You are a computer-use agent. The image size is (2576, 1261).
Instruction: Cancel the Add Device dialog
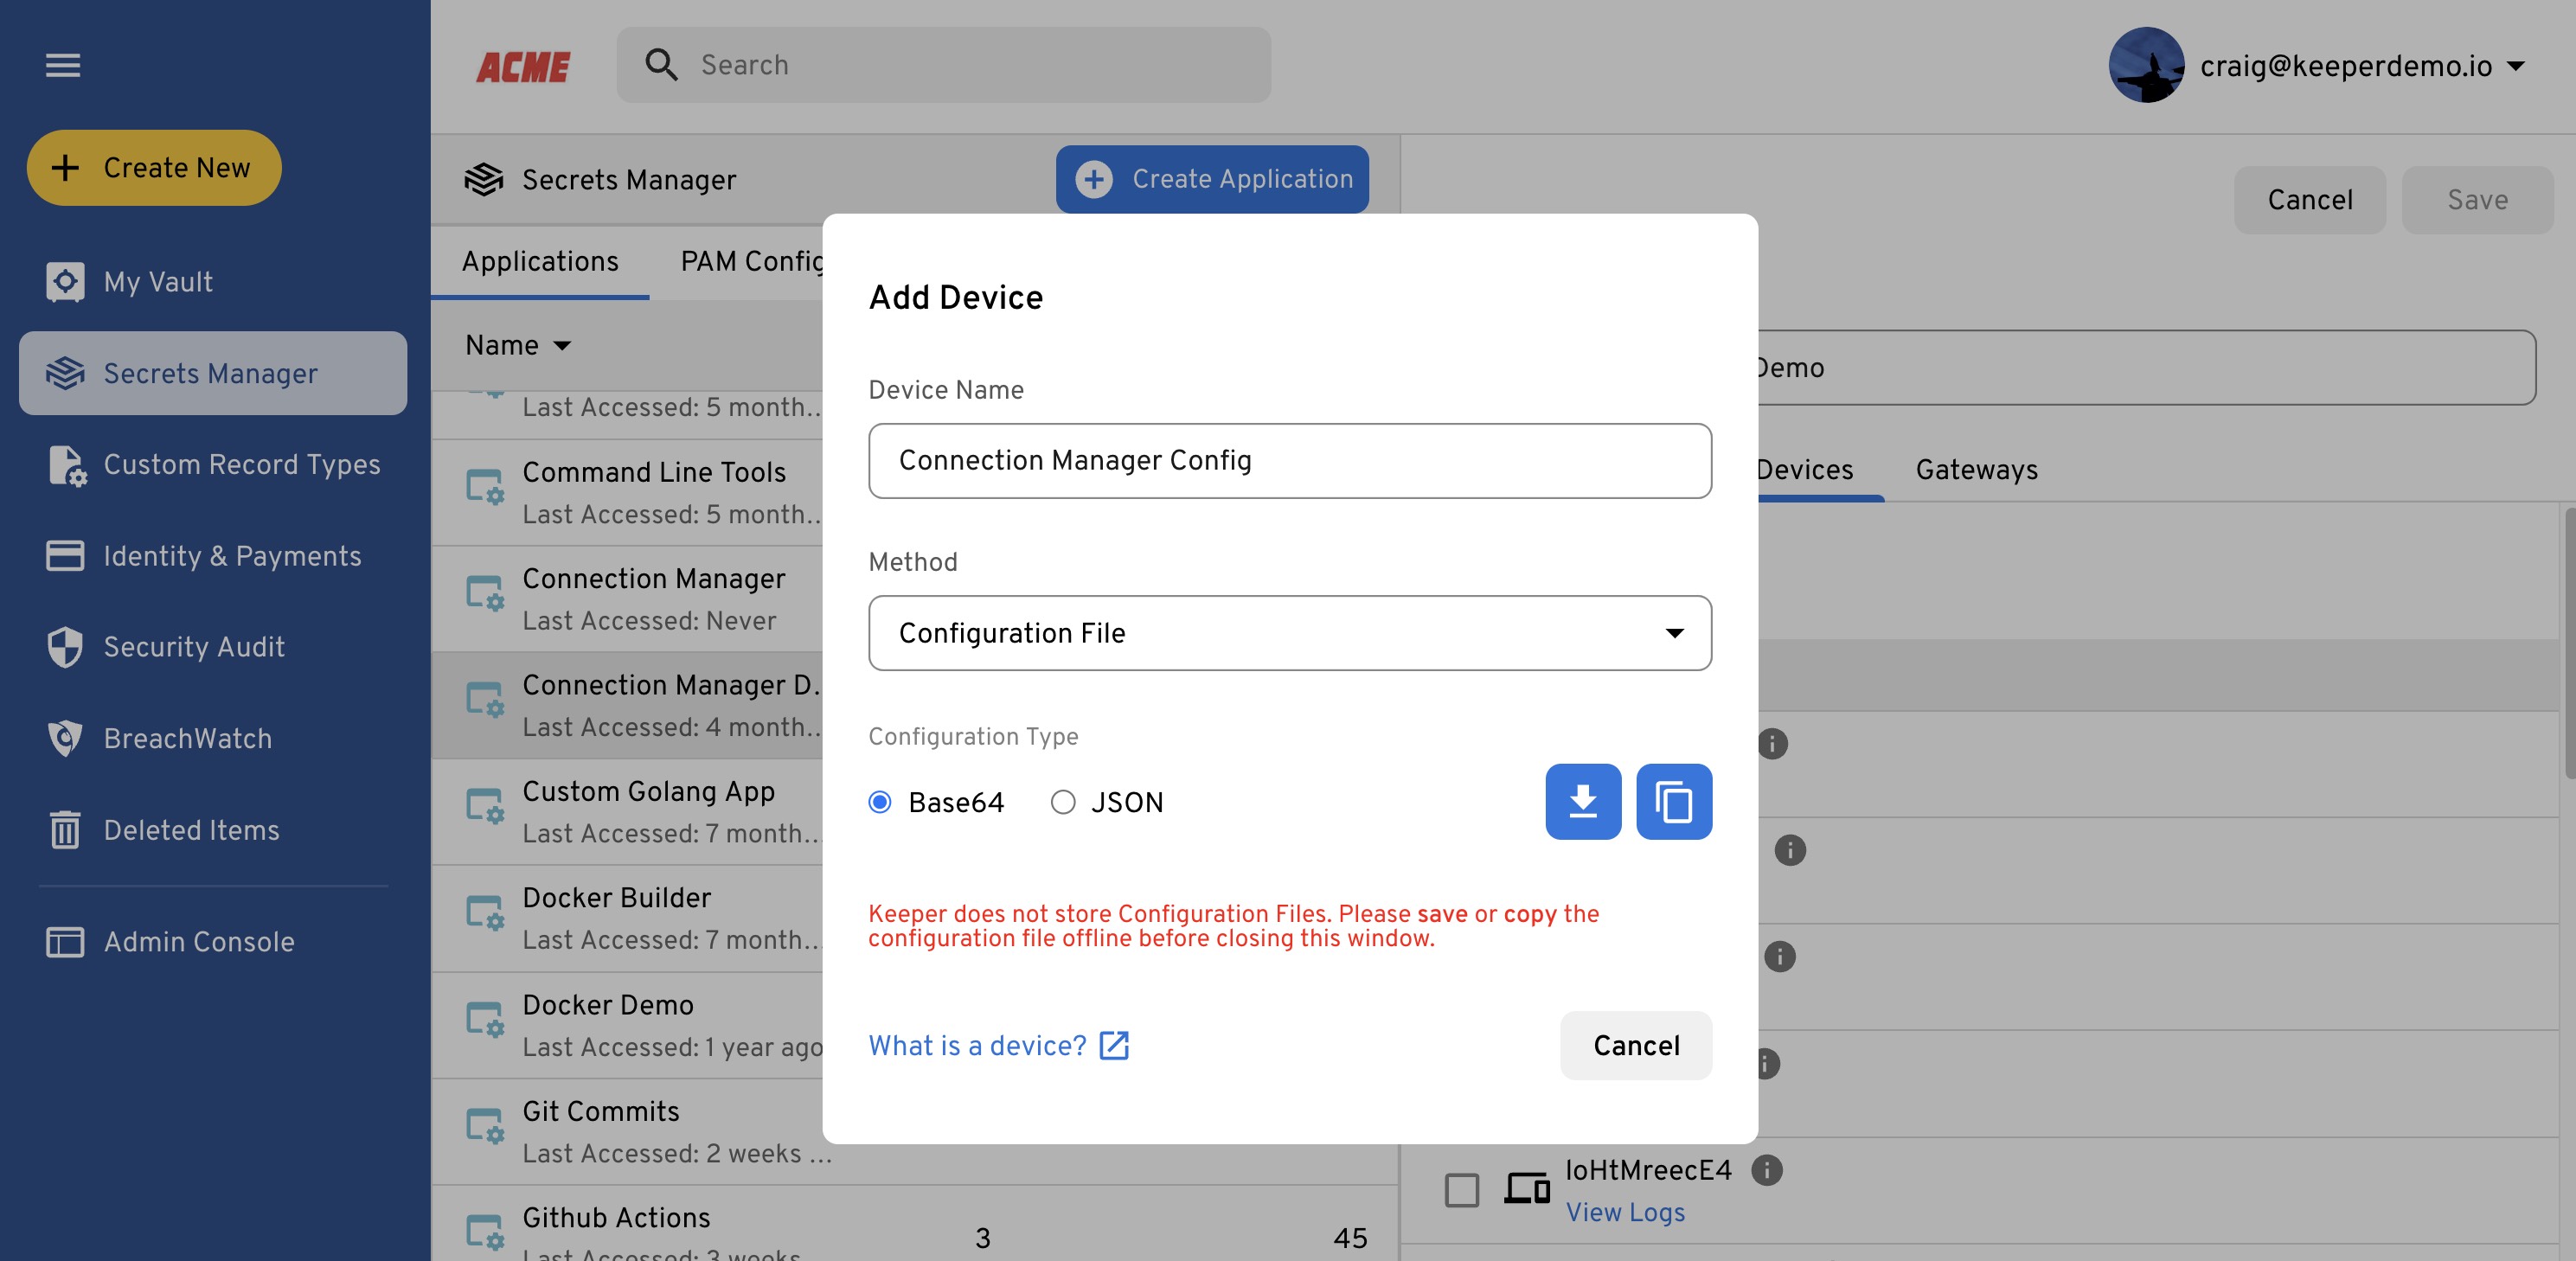(1635, 1045)
